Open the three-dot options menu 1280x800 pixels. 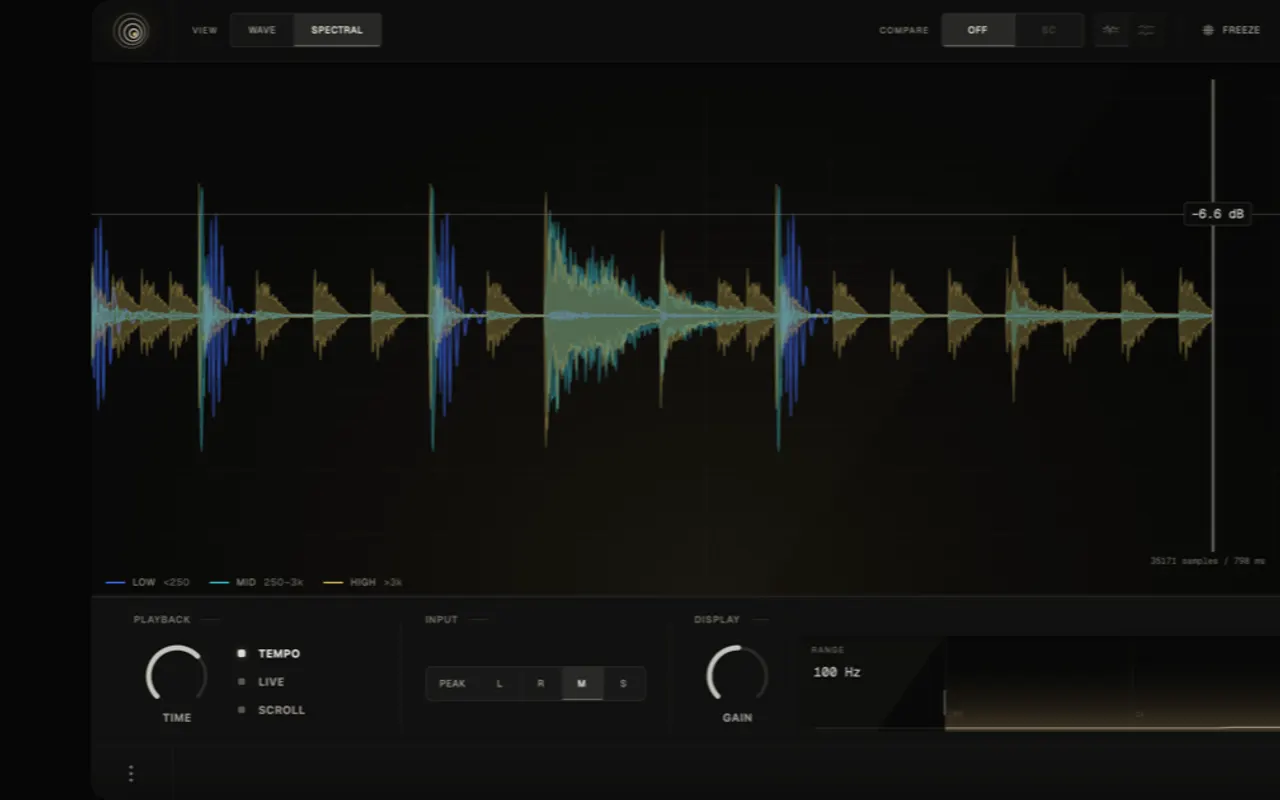pyautogui.click(x=131, y=773)
